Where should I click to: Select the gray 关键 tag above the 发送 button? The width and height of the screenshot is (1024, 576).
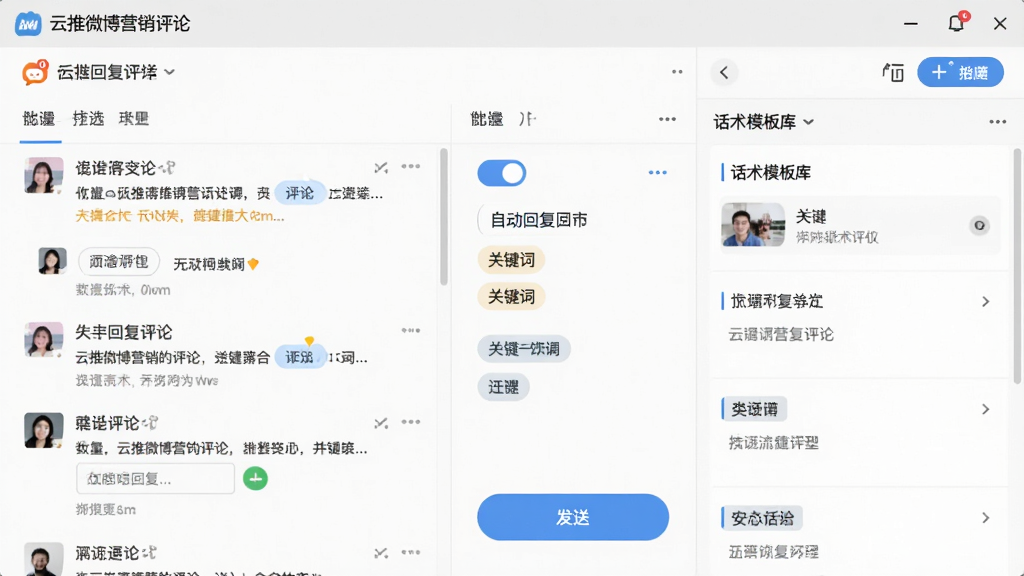coord(524,349)
